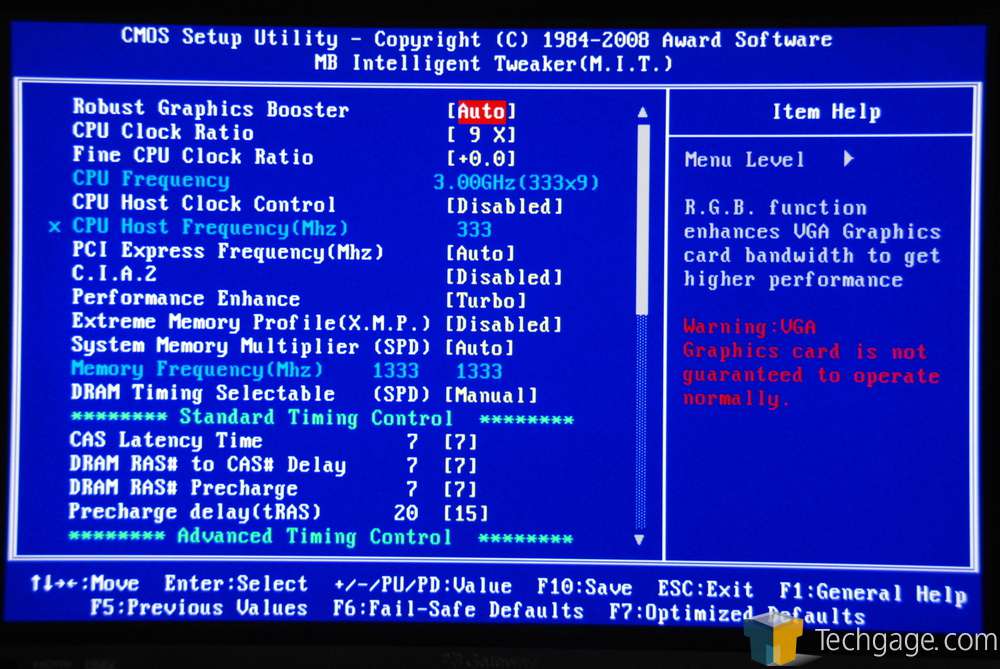Screen dimensions: 1000x669
Task: Select the System Memory Multiplier label
Action: pos(215,346)
